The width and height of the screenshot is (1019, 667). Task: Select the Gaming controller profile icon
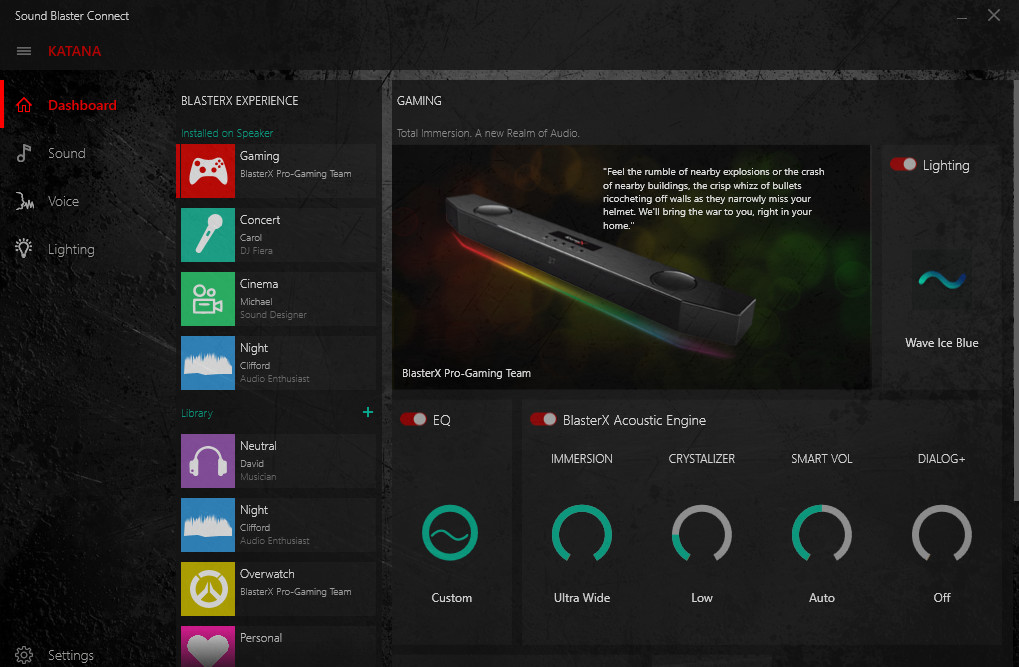click(208, 171)
